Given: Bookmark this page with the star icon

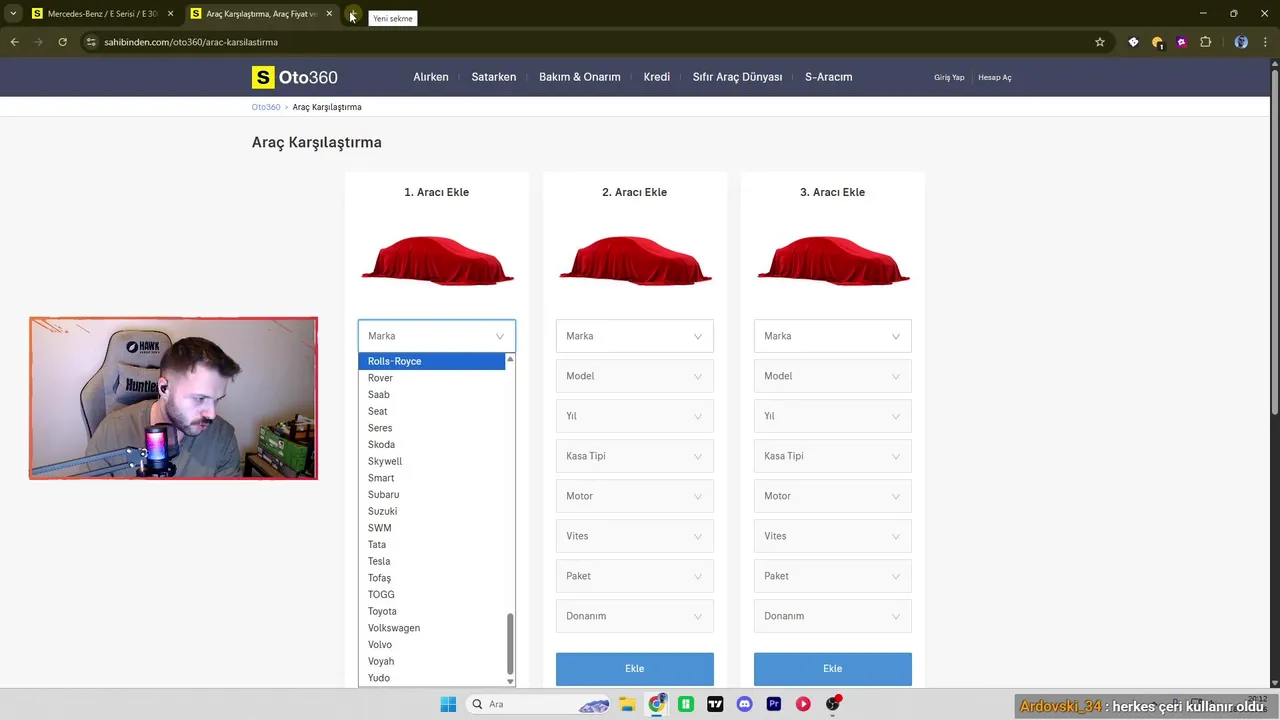Looking at the screenshot, I should pyautogui.click(x=1100, y=42).
